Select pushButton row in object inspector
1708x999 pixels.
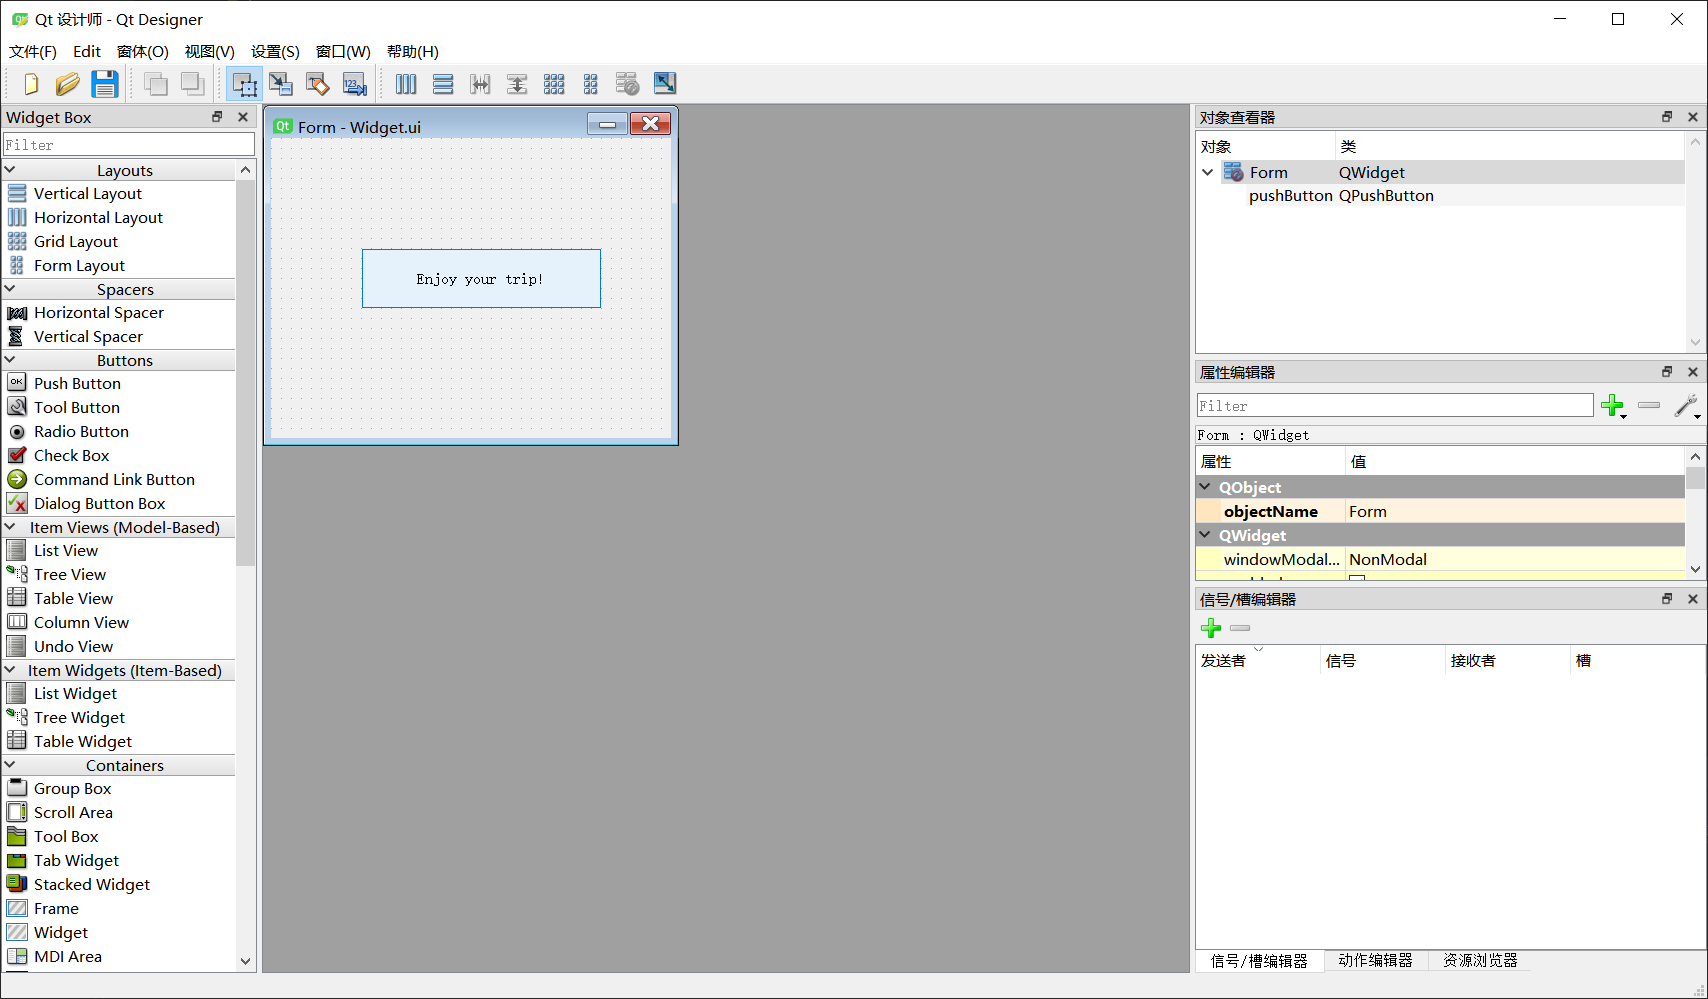click(x=1440, y=196)
